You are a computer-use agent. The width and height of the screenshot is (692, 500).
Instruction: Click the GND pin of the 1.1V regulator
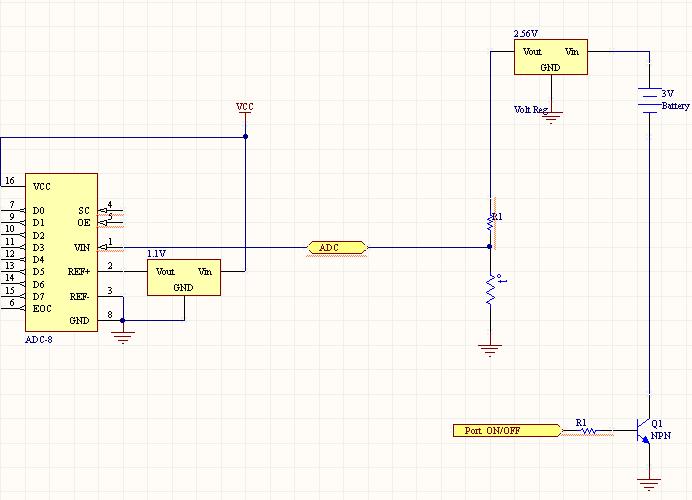pos(183,288)
